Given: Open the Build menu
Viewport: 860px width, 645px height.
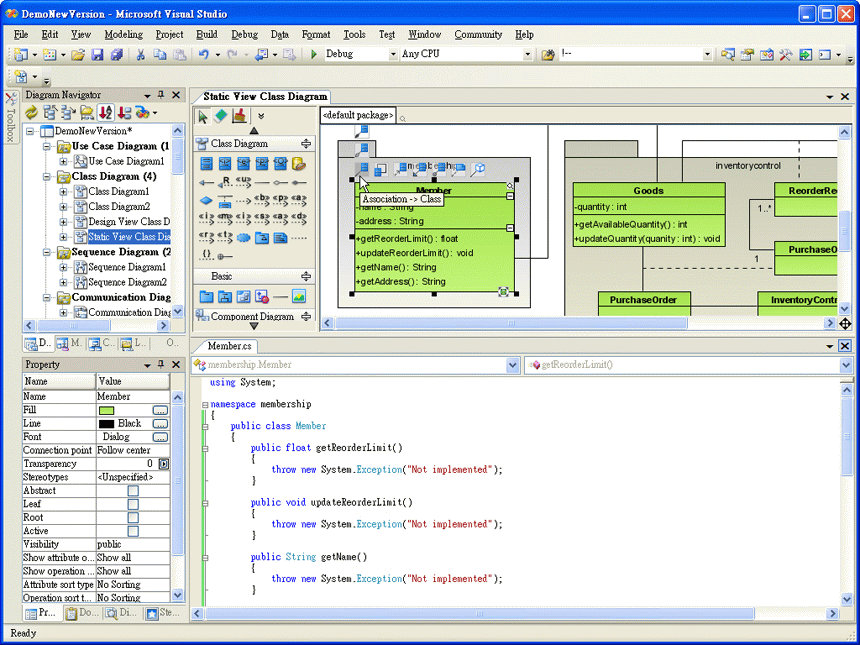Looking at the screenshot, I should click(207, 35).
